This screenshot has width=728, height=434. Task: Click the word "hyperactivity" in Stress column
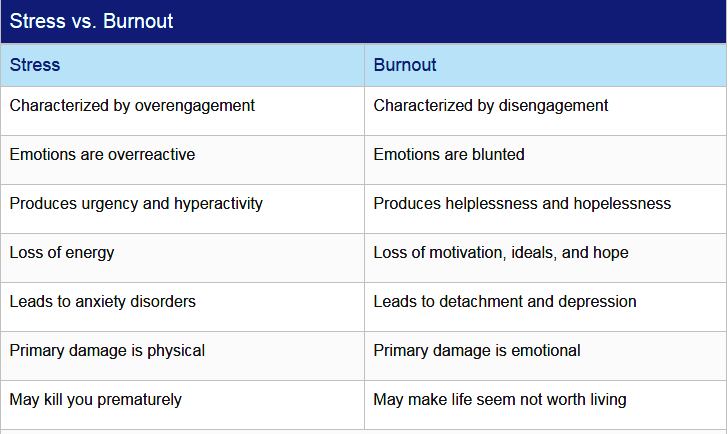(218, 204)
